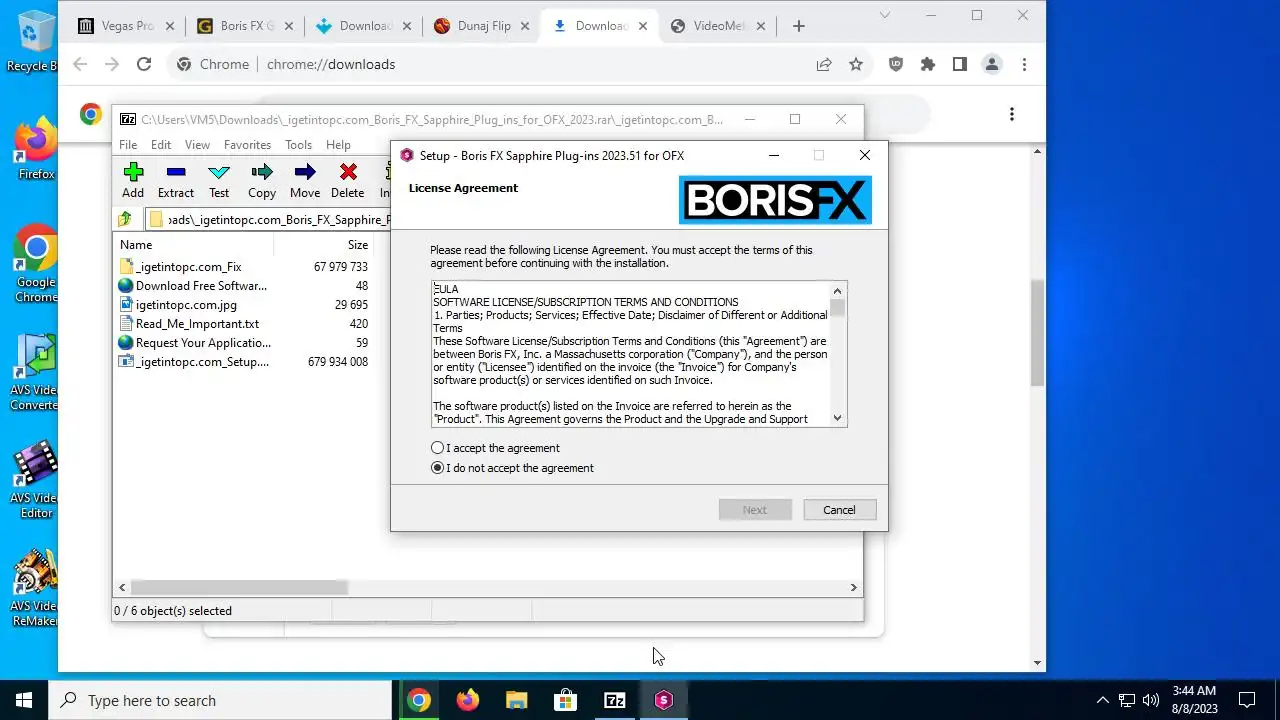Open Chrome tab search chevron
1280x720 pixels.
click(886, 15)
